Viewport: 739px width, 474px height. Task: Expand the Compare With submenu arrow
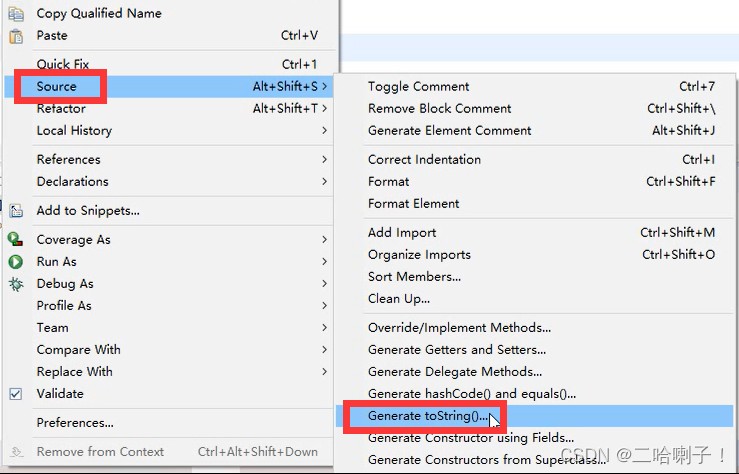[x=324, y=350]
